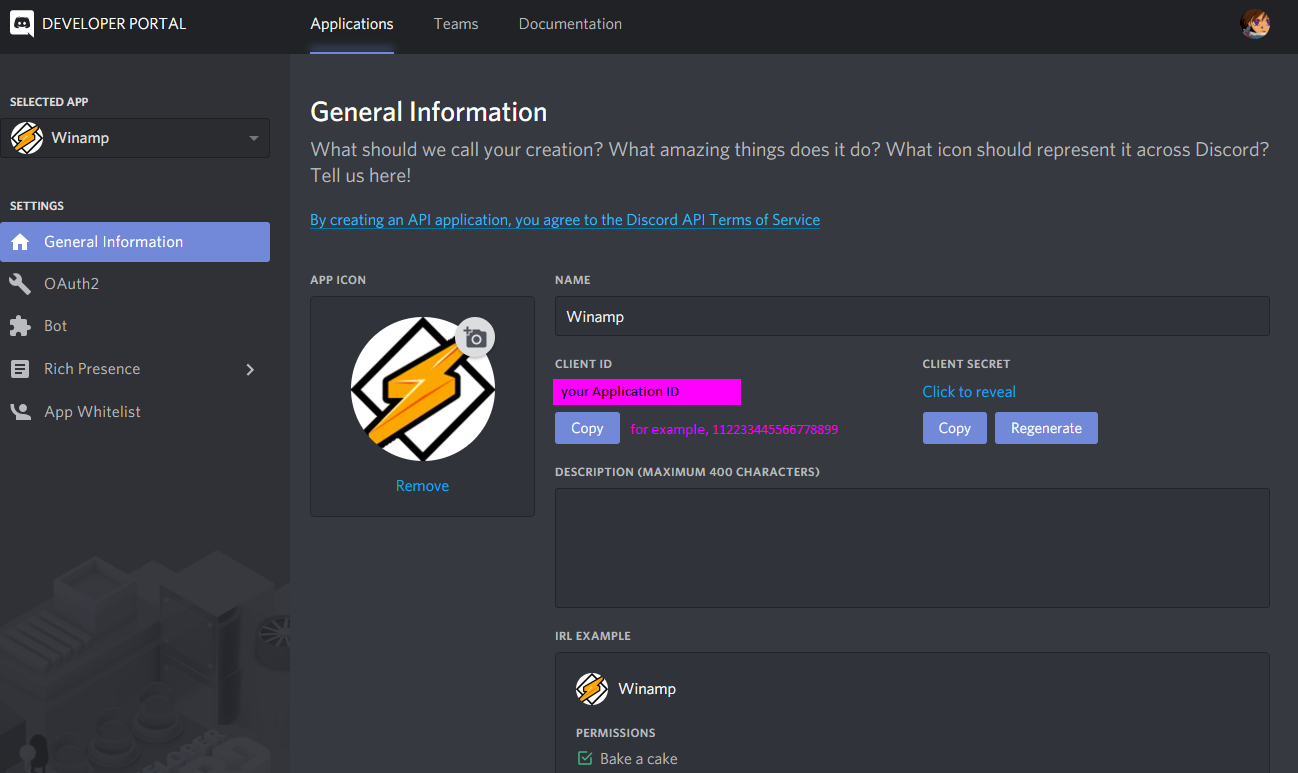Image resolution: width=1298 pixels, height=773 pixels.
Task: Click the Winamp icon in selected app box
Action: point(27,138)
